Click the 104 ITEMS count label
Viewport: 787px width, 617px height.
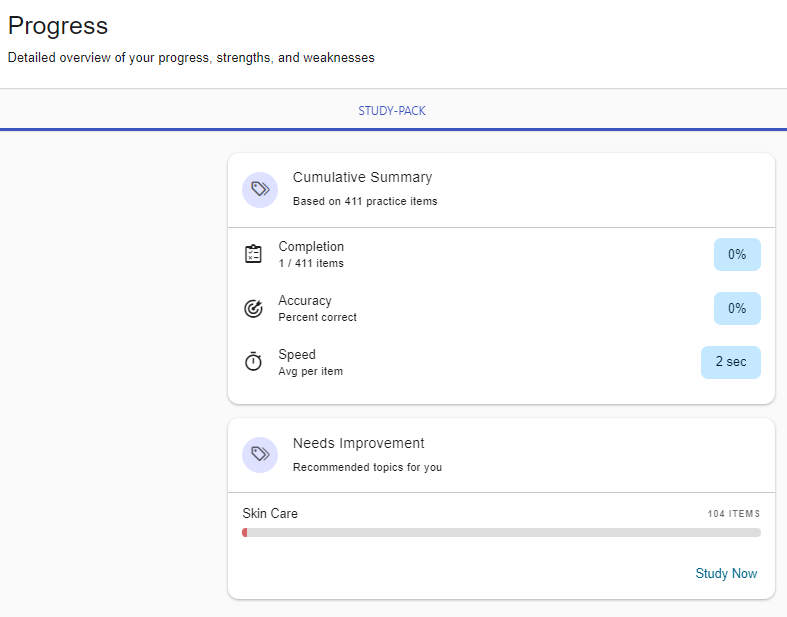733,514
